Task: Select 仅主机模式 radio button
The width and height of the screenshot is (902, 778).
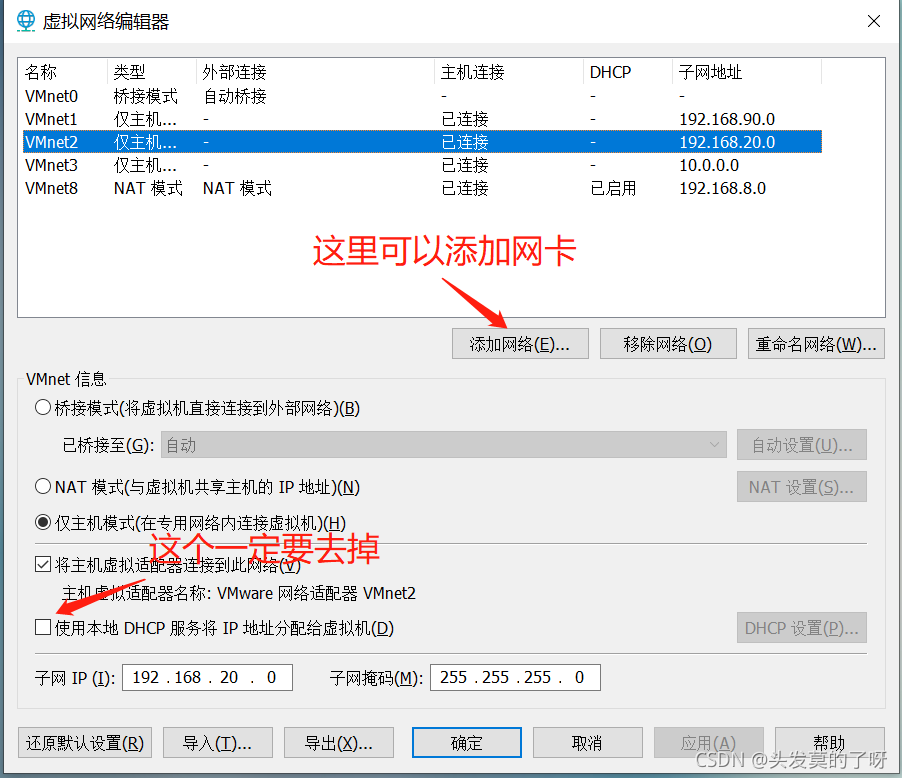Action: [x=43, y=523]
